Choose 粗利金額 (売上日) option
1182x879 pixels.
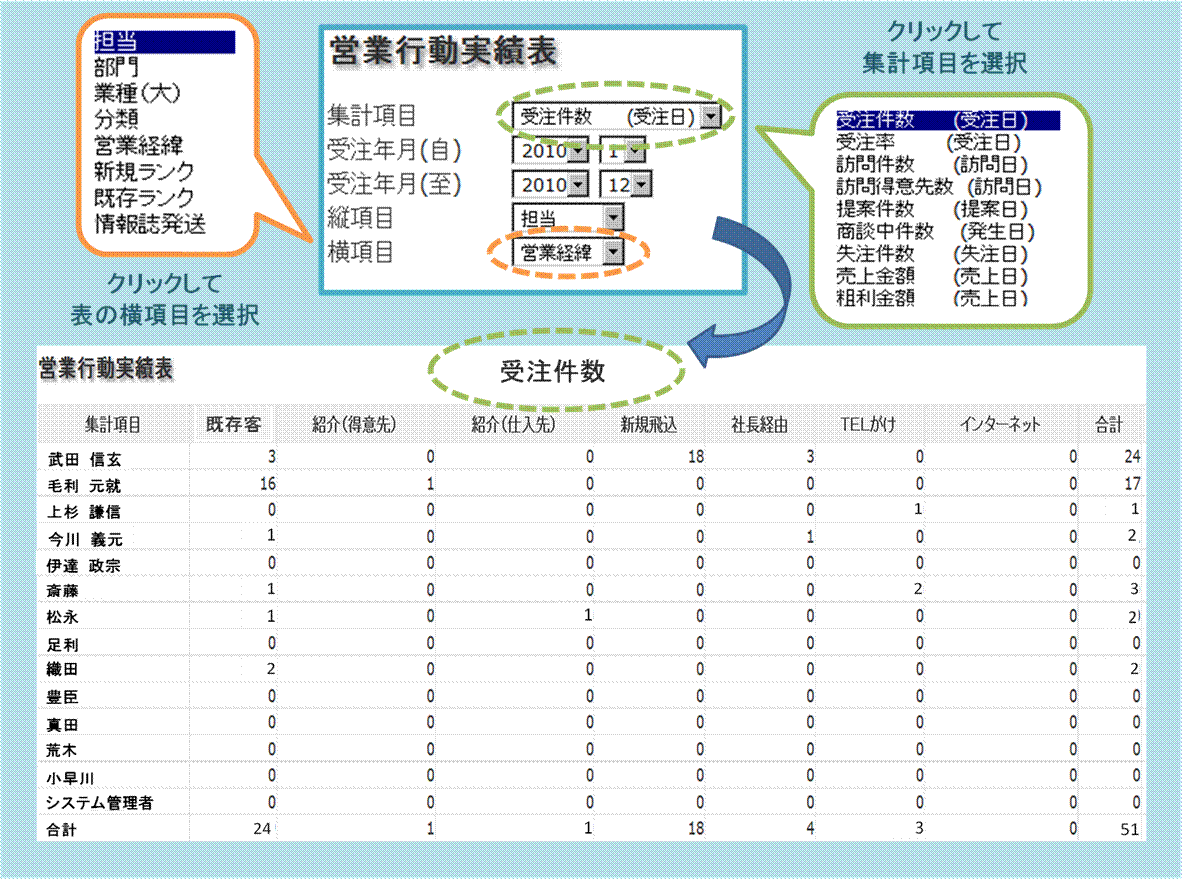[x=932, y=298]
